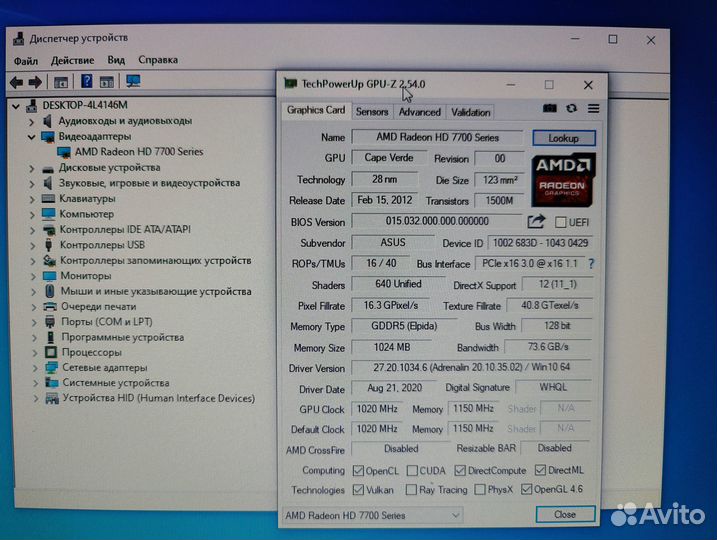This screenshot has height=540, width=717.
Task: Click the Системные устройства folder icon
Action: pyautogui.click(x=52, y=383)
